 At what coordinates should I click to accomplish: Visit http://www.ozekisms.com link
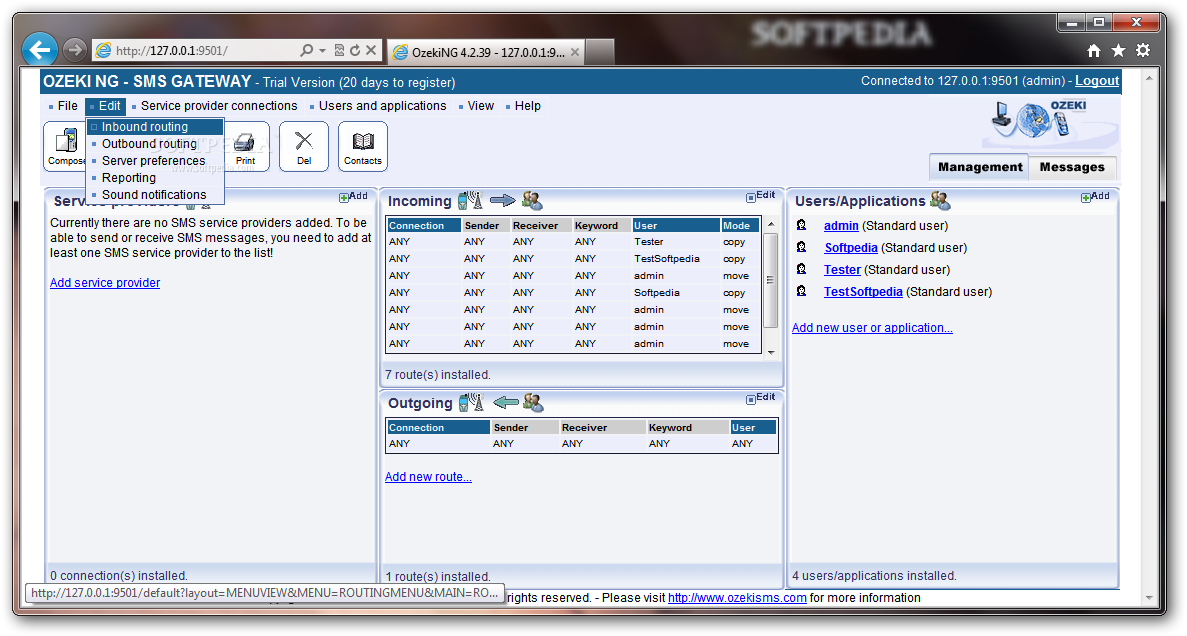(x=737, y=597)
